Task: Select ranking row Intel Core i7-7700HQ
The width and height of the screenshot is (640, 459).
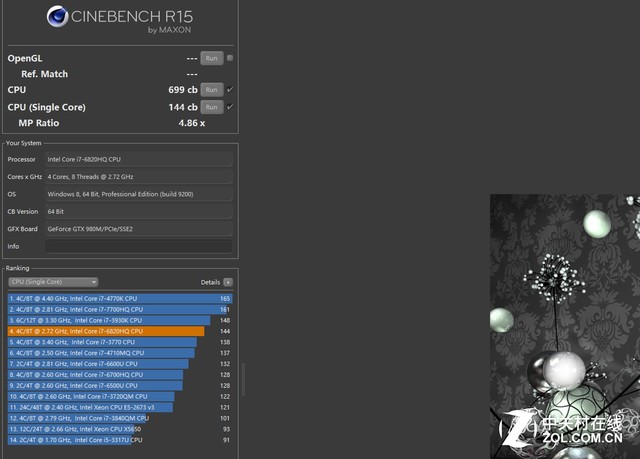Action: coord(120,310)
